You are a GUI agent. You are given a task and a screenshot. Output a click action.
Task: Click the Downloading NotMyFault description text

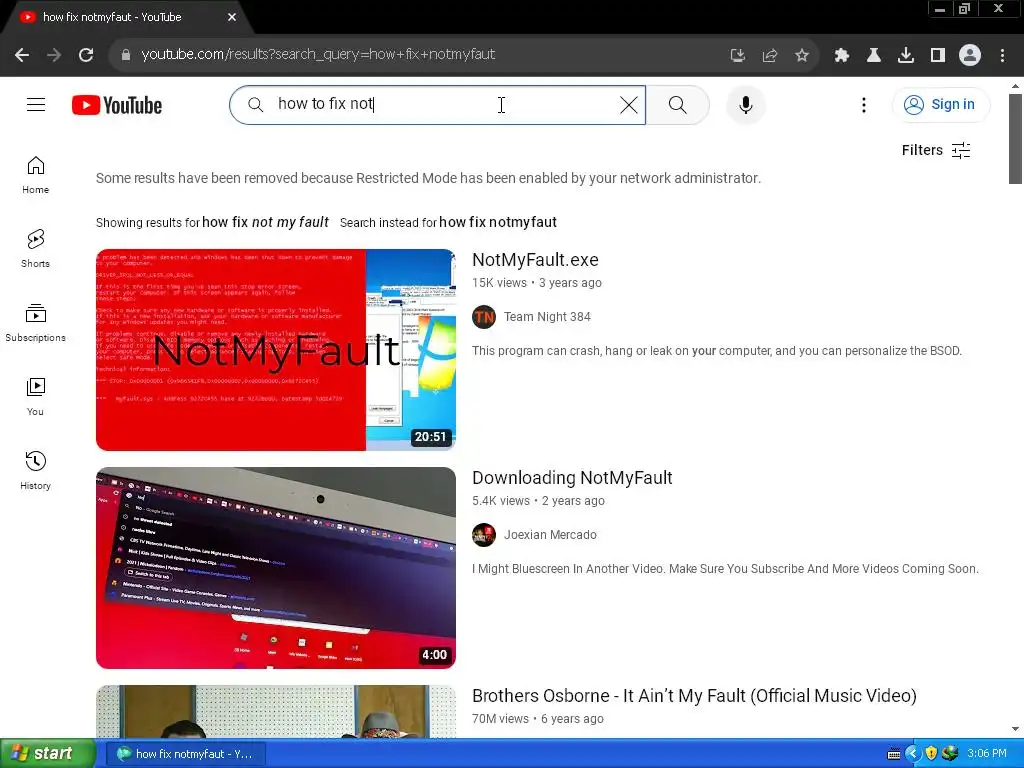(x=725, y=569)
